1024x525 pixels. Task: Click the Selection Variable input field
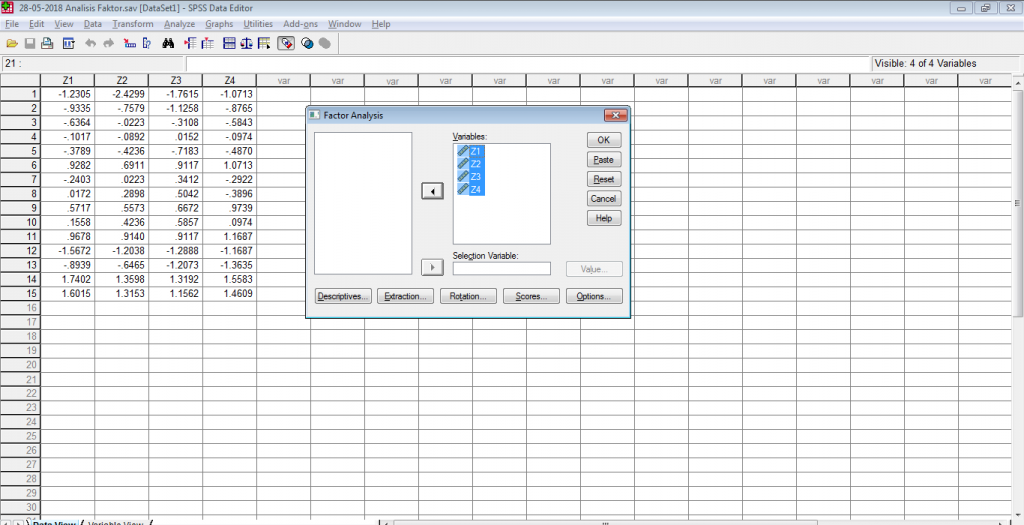(501, 269)
